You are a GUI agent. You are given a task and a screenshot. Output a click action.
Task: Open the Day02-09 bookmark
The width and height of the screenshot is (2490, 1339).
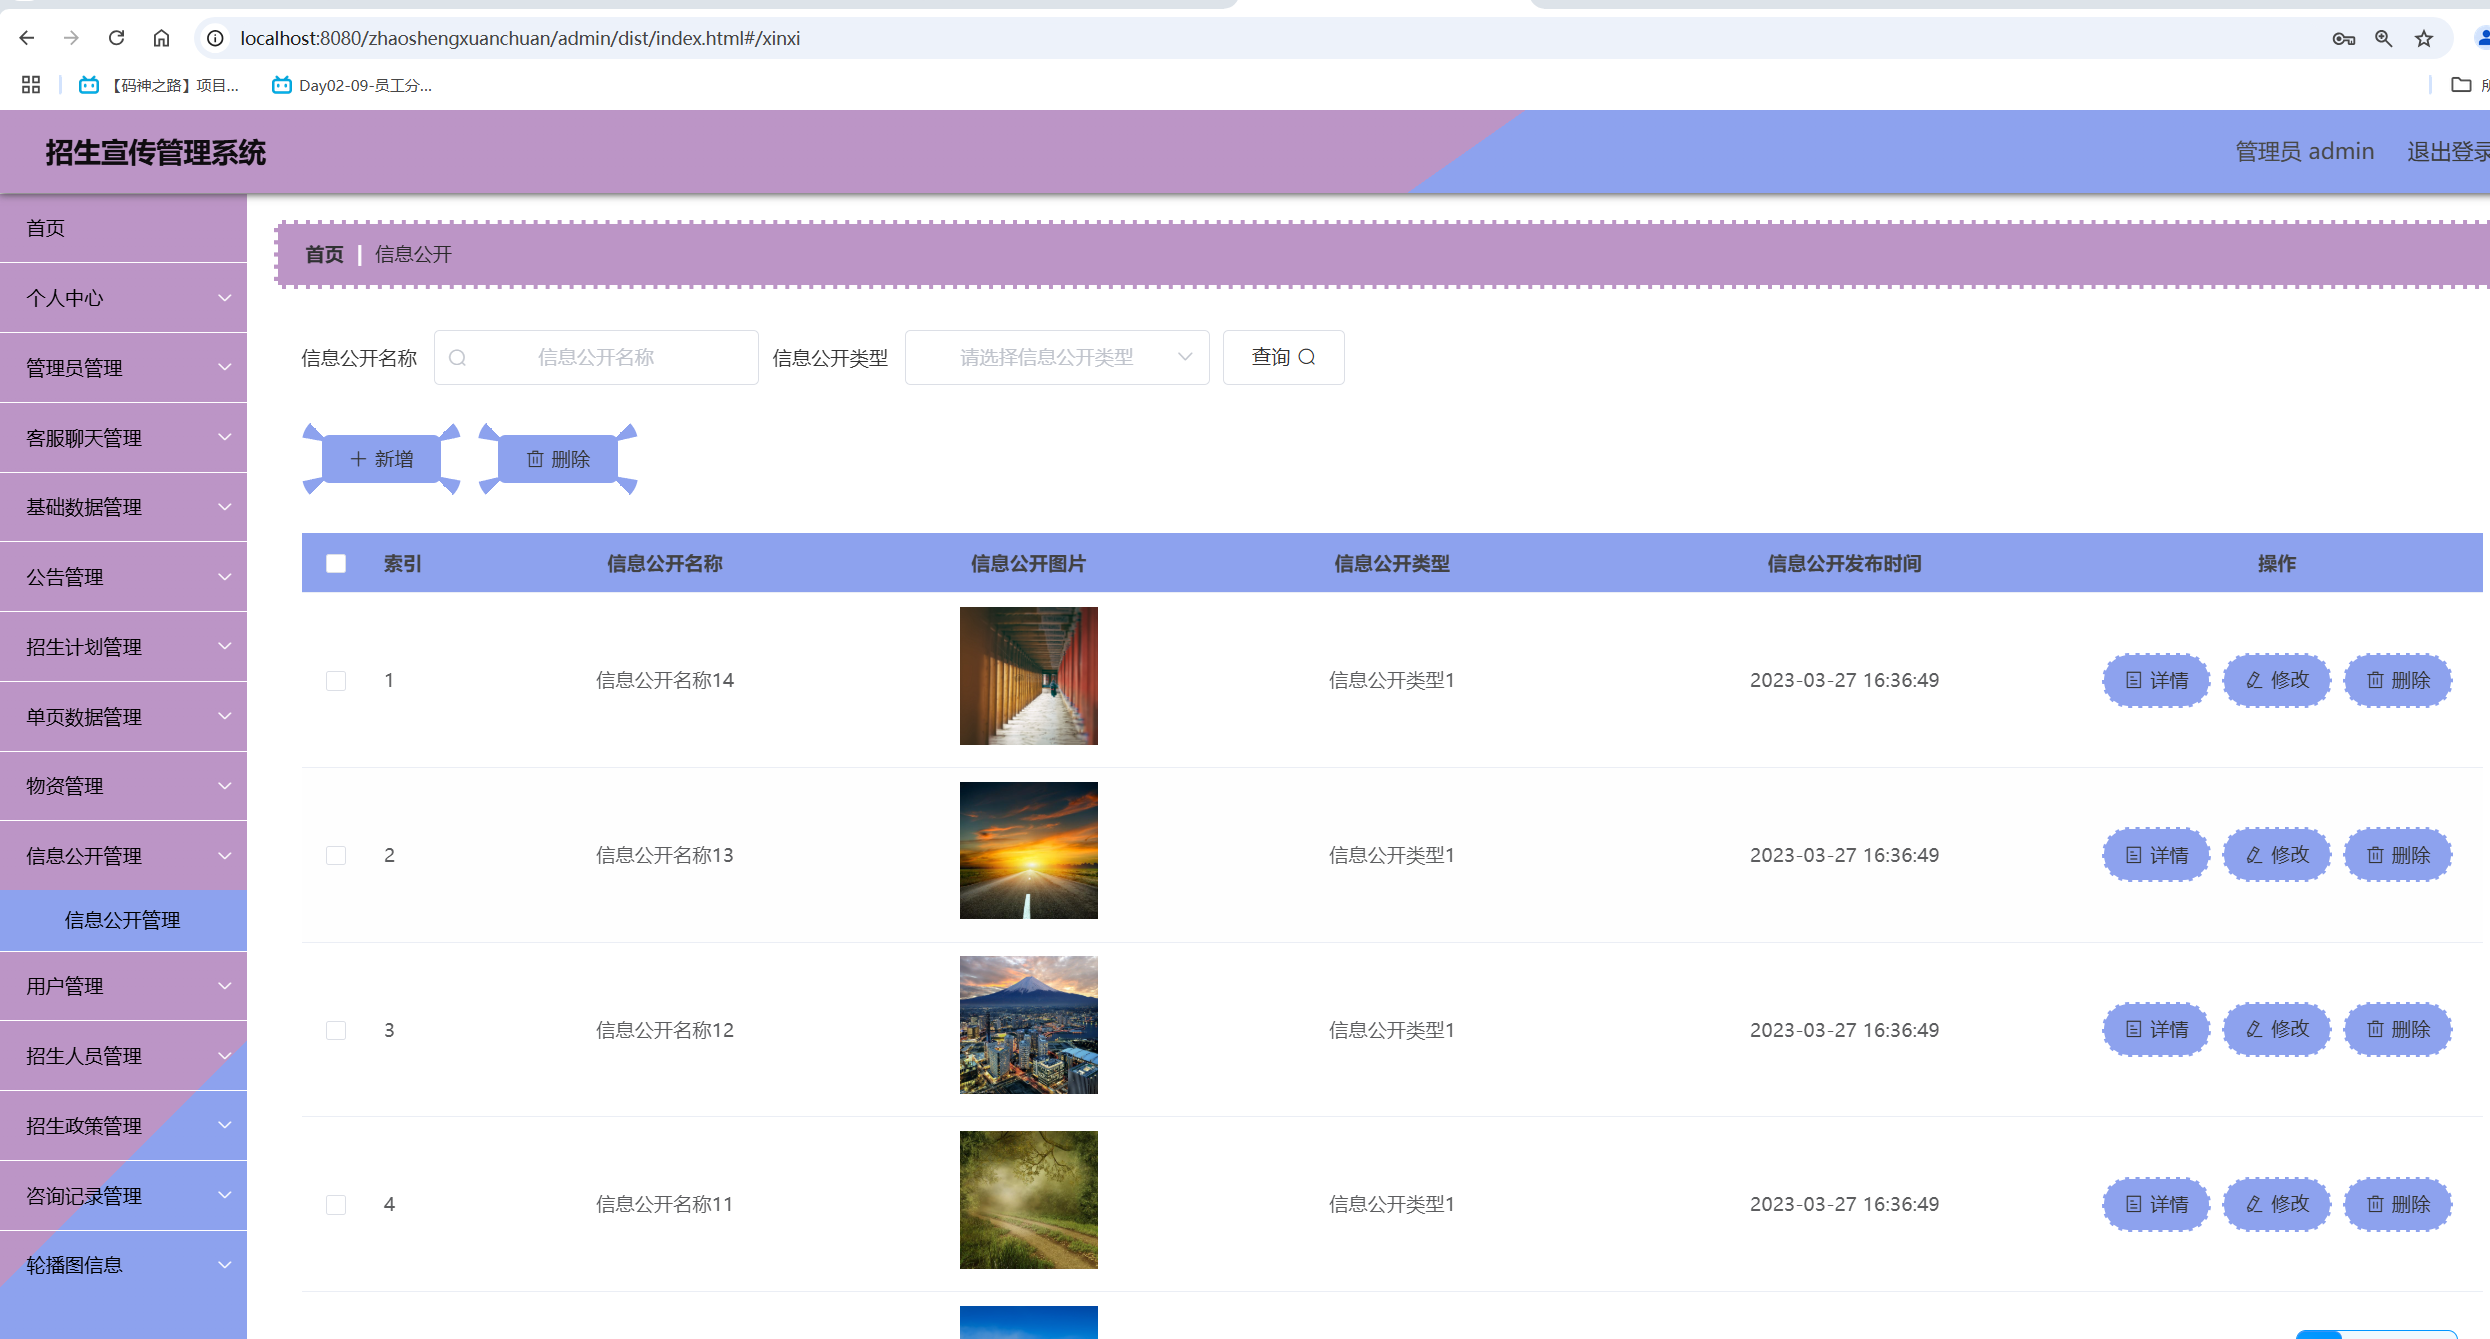click(x=352, y=85)
